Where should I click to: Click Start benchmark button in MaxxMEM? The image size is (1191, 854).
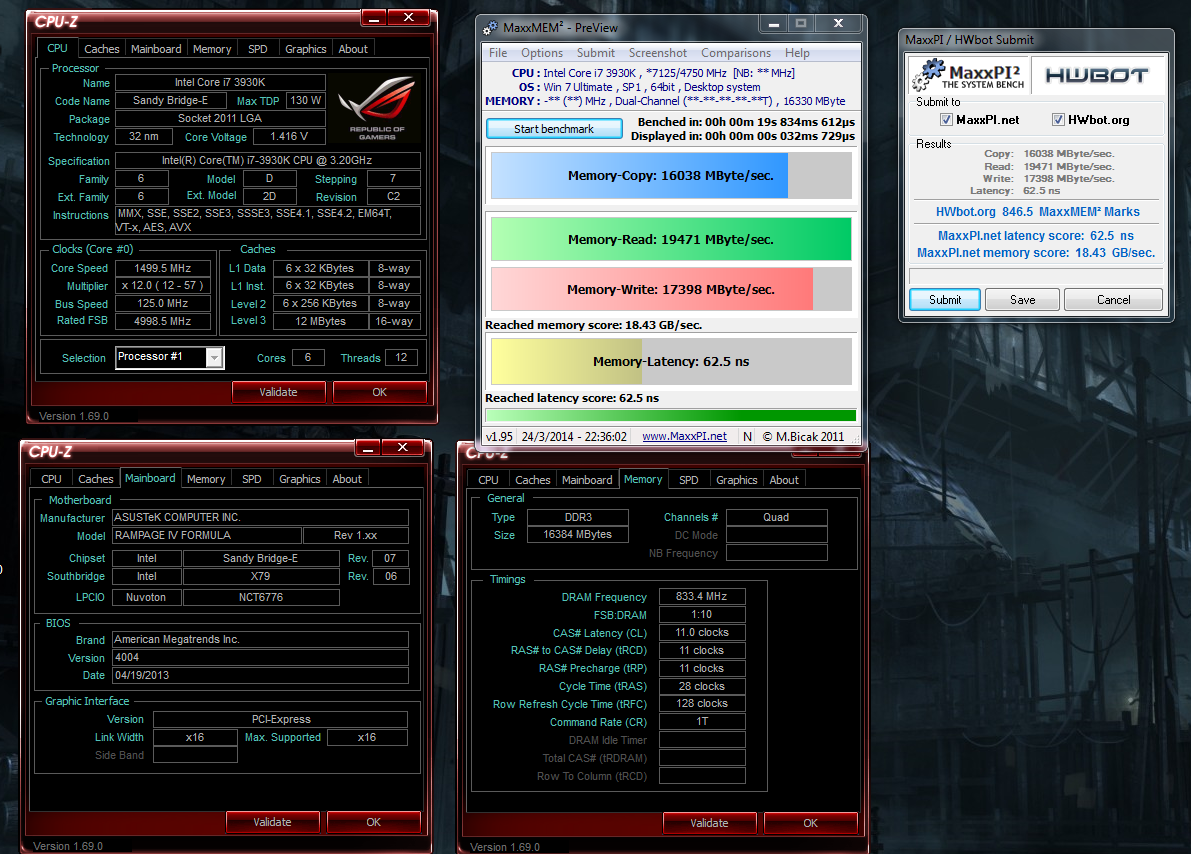pos(554,128)
